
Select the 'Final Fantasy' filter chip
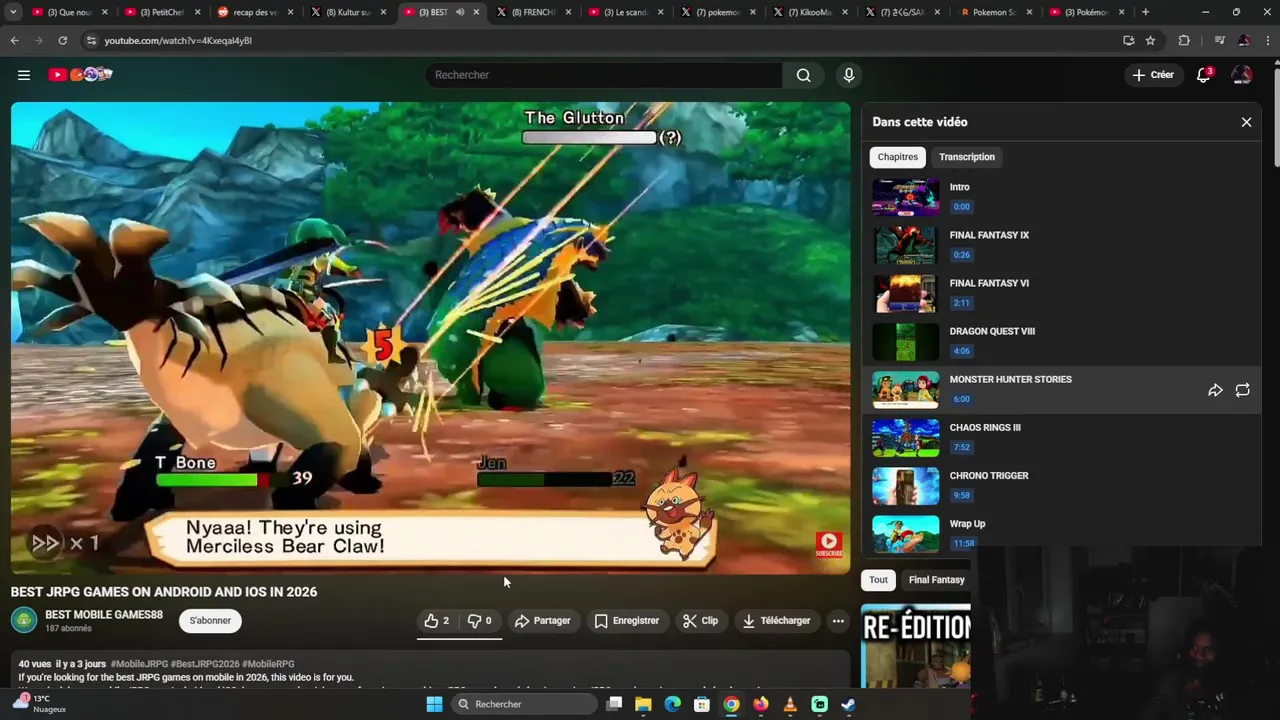click(936, 580)
